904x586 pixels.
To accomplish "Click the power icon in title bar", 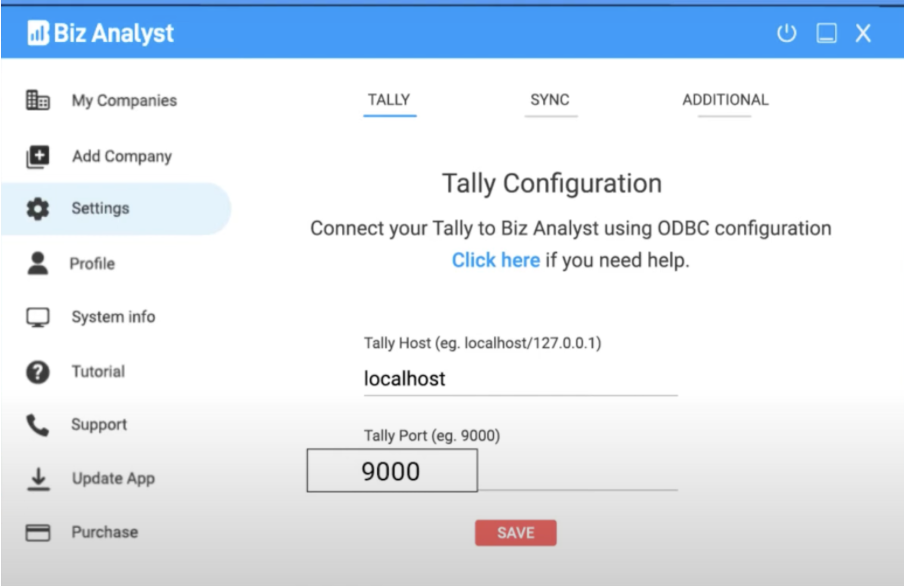I will pyautogui.click(x=786, y=33).
